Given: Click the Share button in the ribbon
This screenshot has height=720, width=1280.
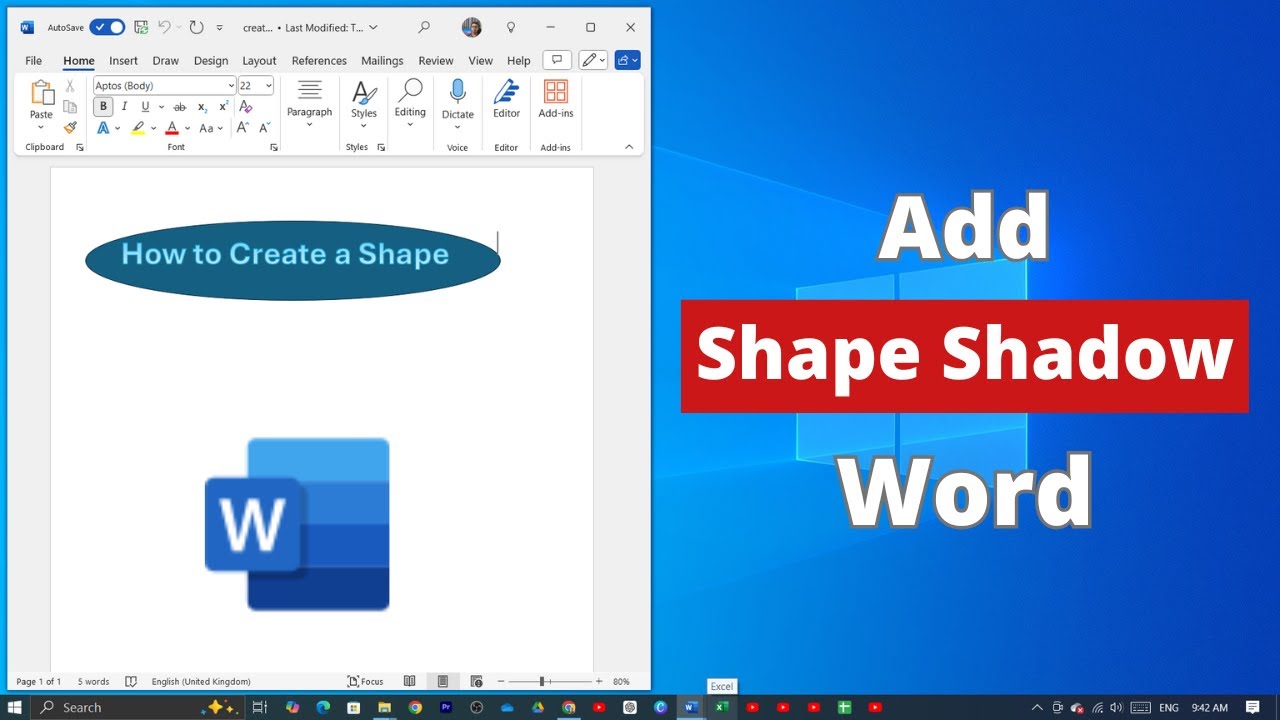Looking at the screenshot, I should pyautogui.click(x=628, y=61).
